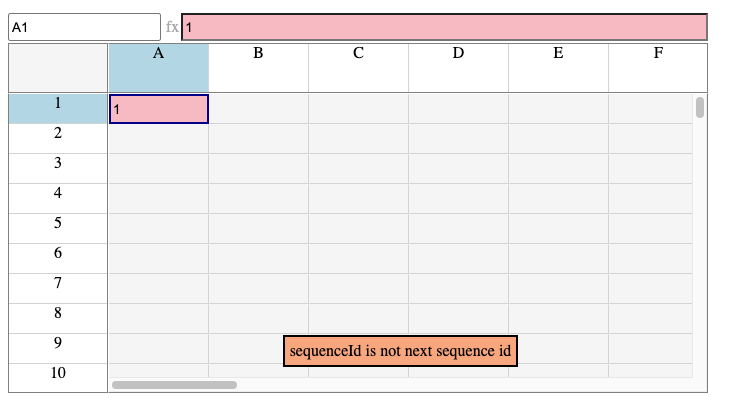The image size is (729, 405).
Task: Select column B header
Action: pyautogui.click(x=258, y=68)
